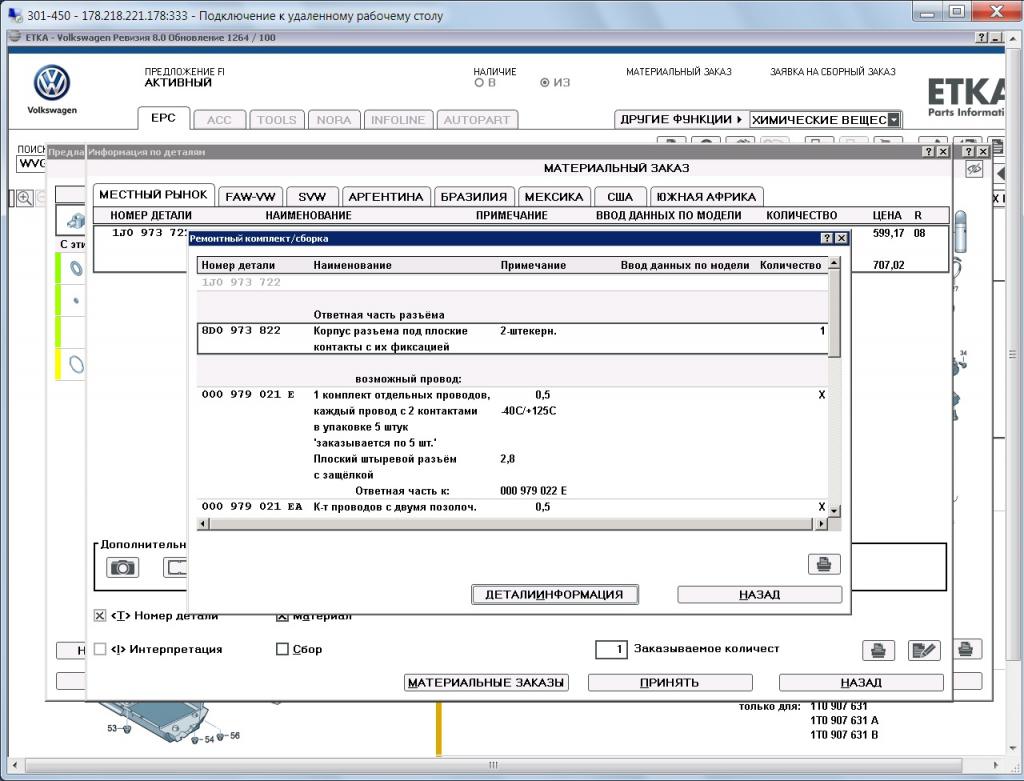
Task: Click the grayed 1J0 973 722 row in dialog
Action: (x=513, y=282)
